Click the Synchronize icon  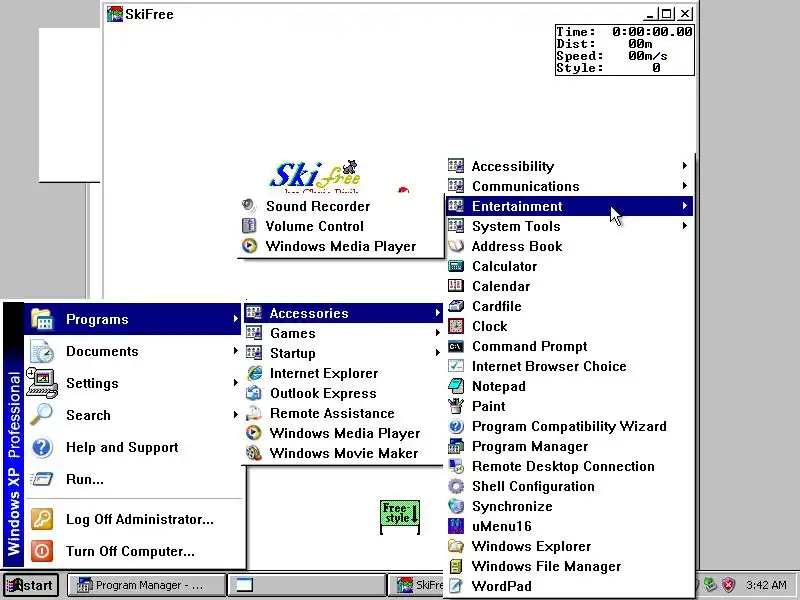pyautogui.click(x=456, y=506)
